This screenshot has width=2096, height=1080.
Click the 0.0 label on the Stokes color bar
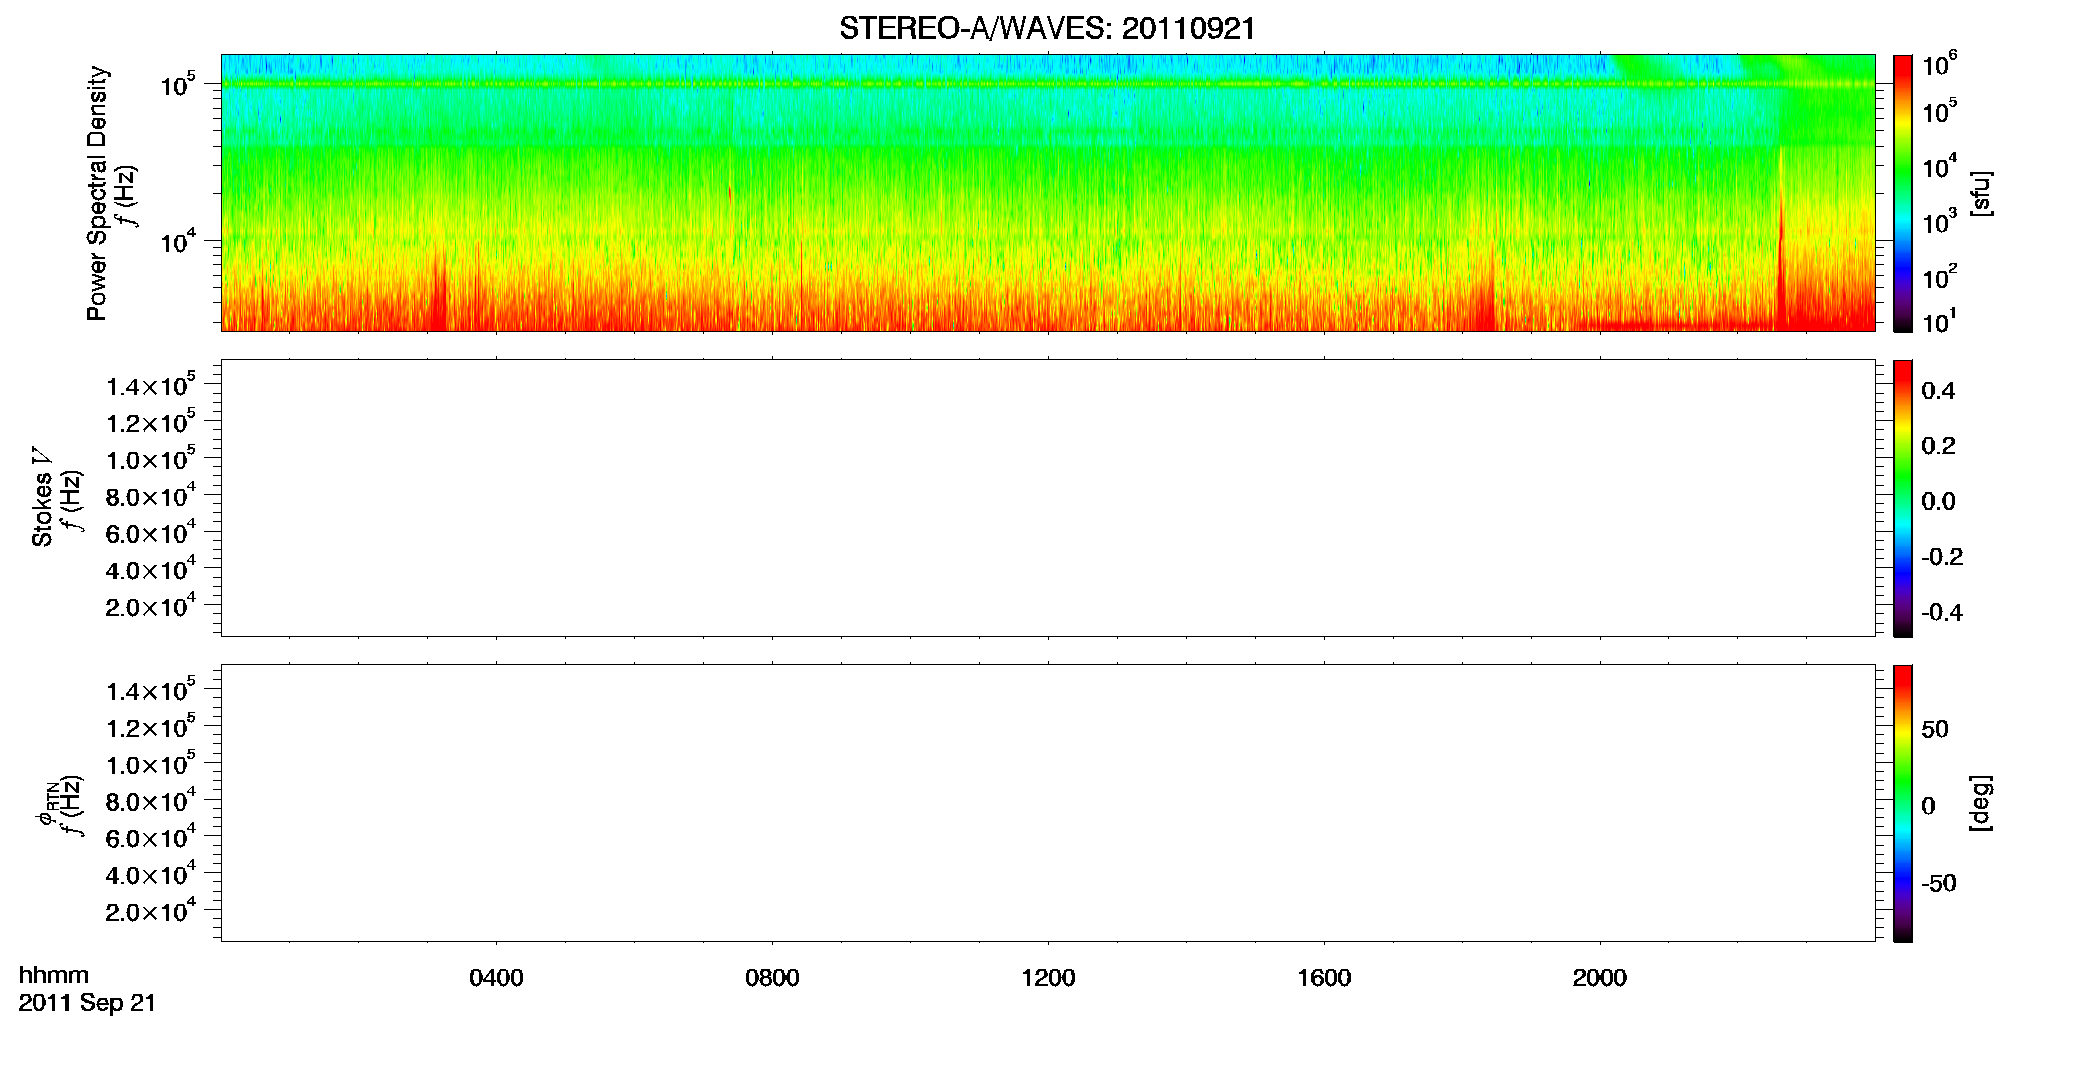[1938, 501]
